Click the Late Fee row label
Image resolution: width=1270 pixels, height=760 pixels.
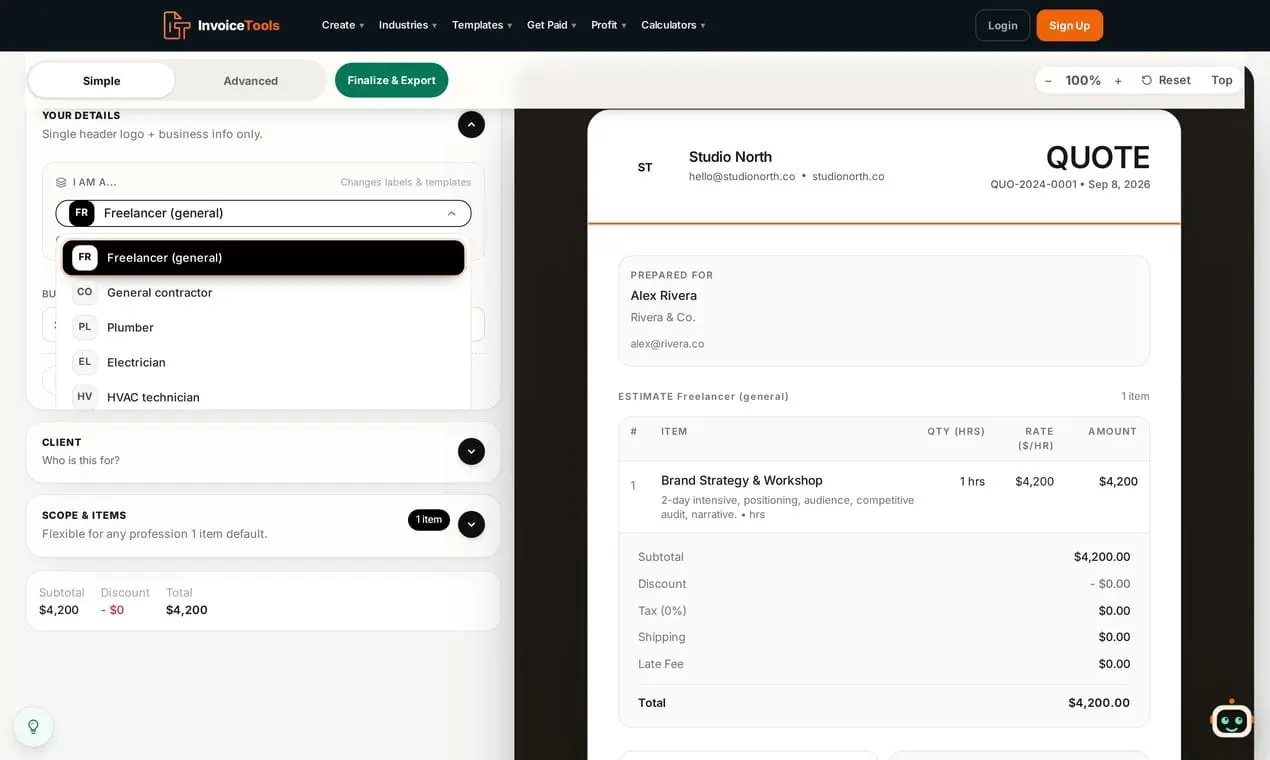tap(661, 663)
